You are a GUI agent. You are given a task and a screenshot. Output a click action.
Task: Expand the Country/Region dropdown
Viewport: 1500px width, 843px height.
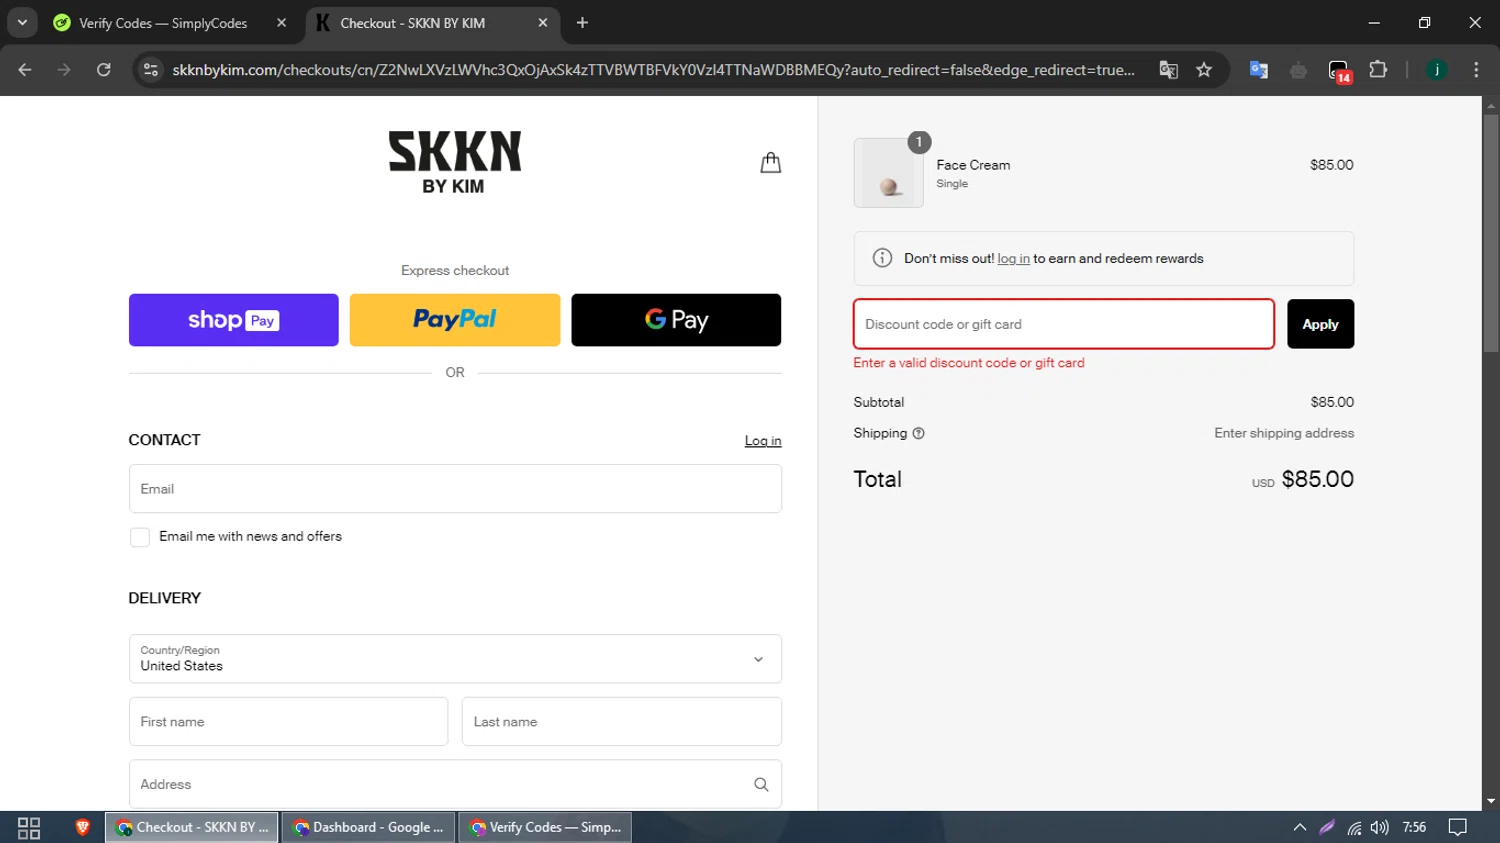click(455, 659)
